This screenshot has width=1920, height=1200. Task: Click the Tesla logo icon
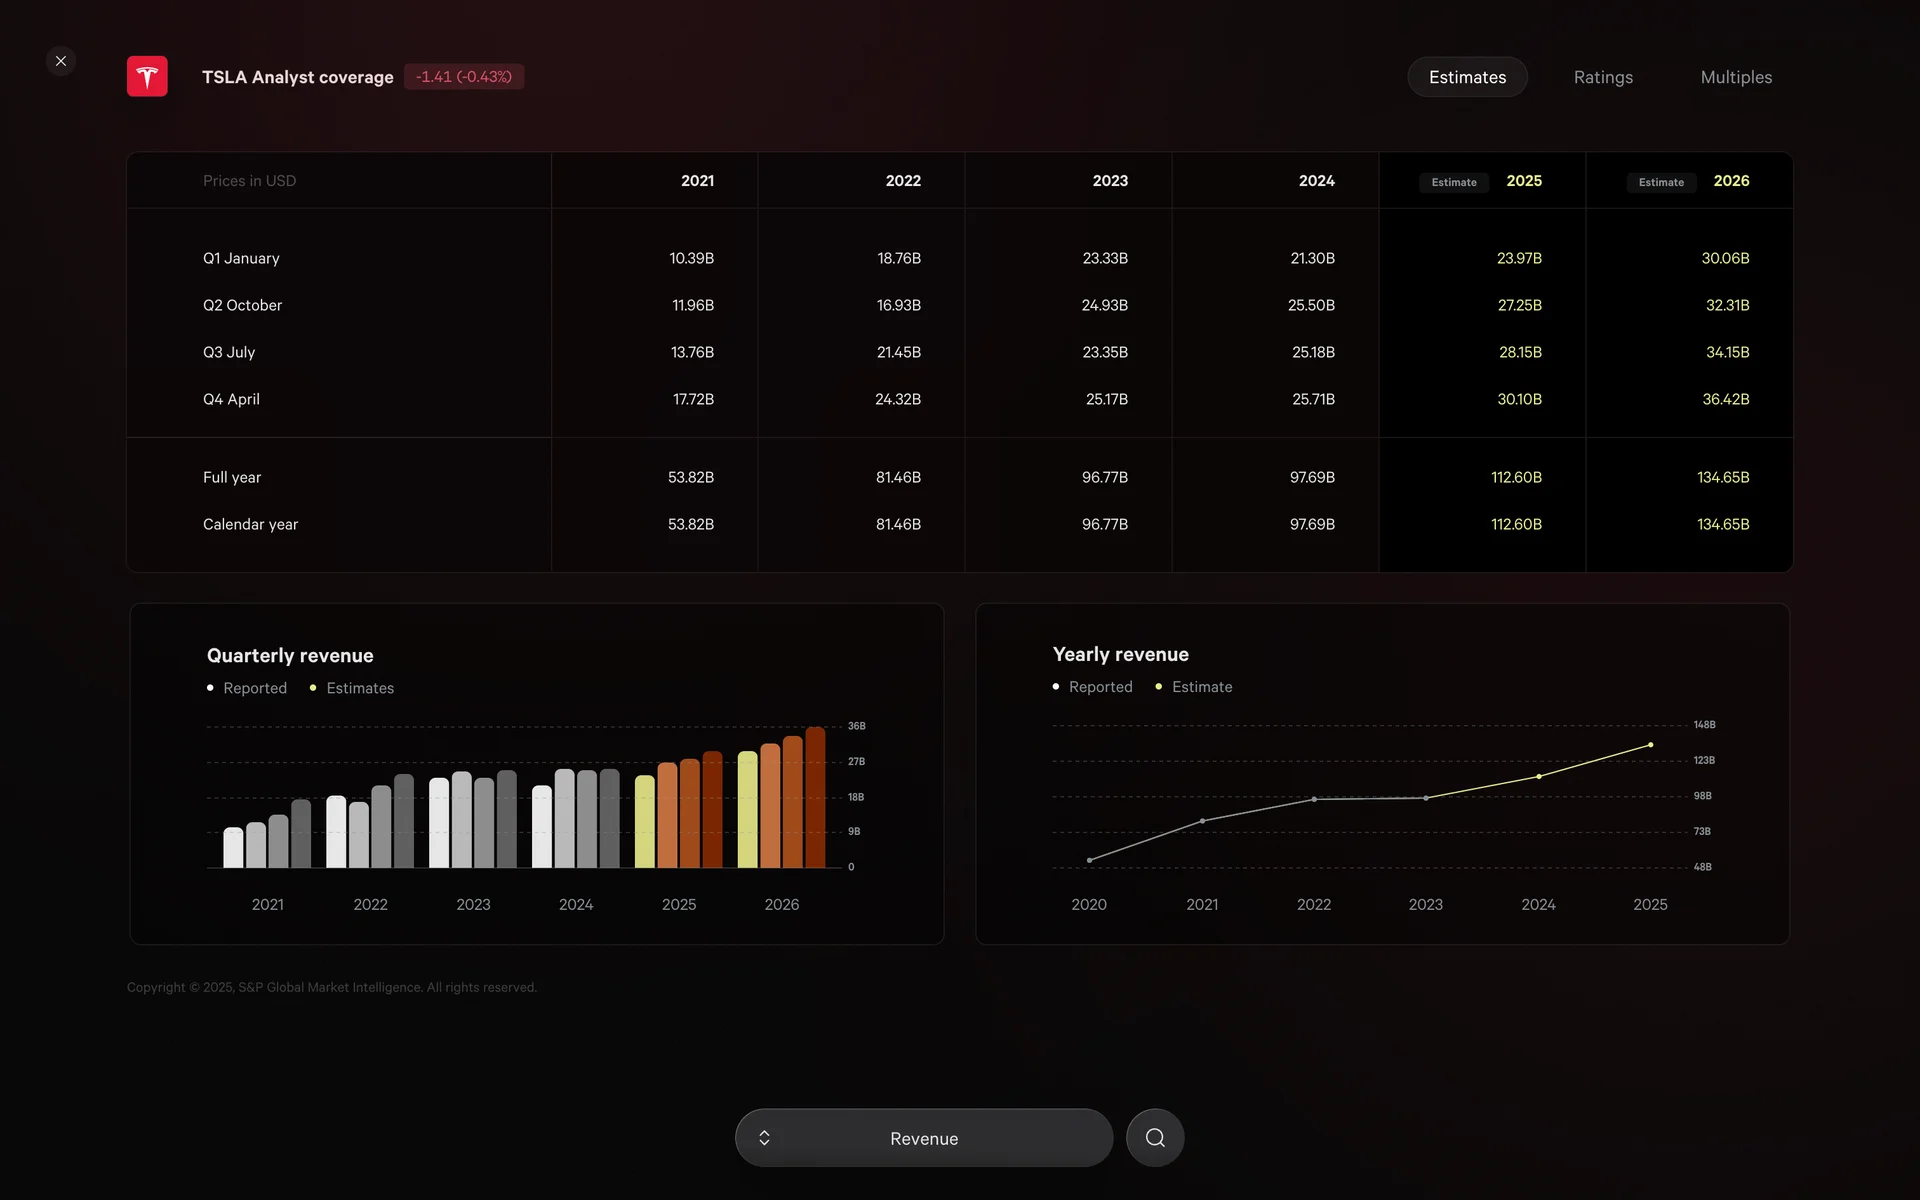(x=147, y=77)
